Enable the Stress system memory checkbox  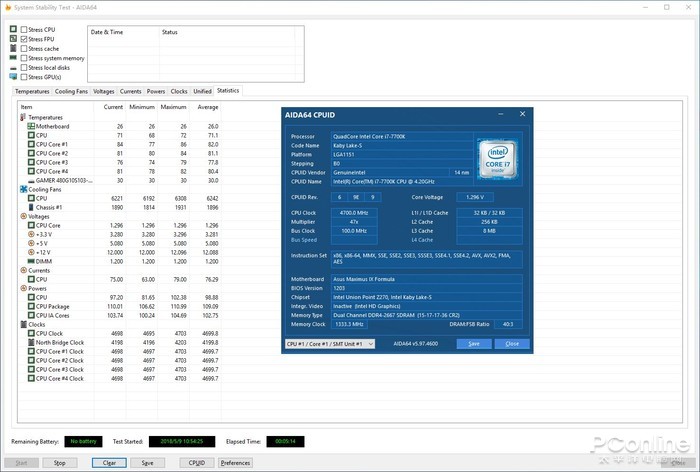click(x=25, y=58)
